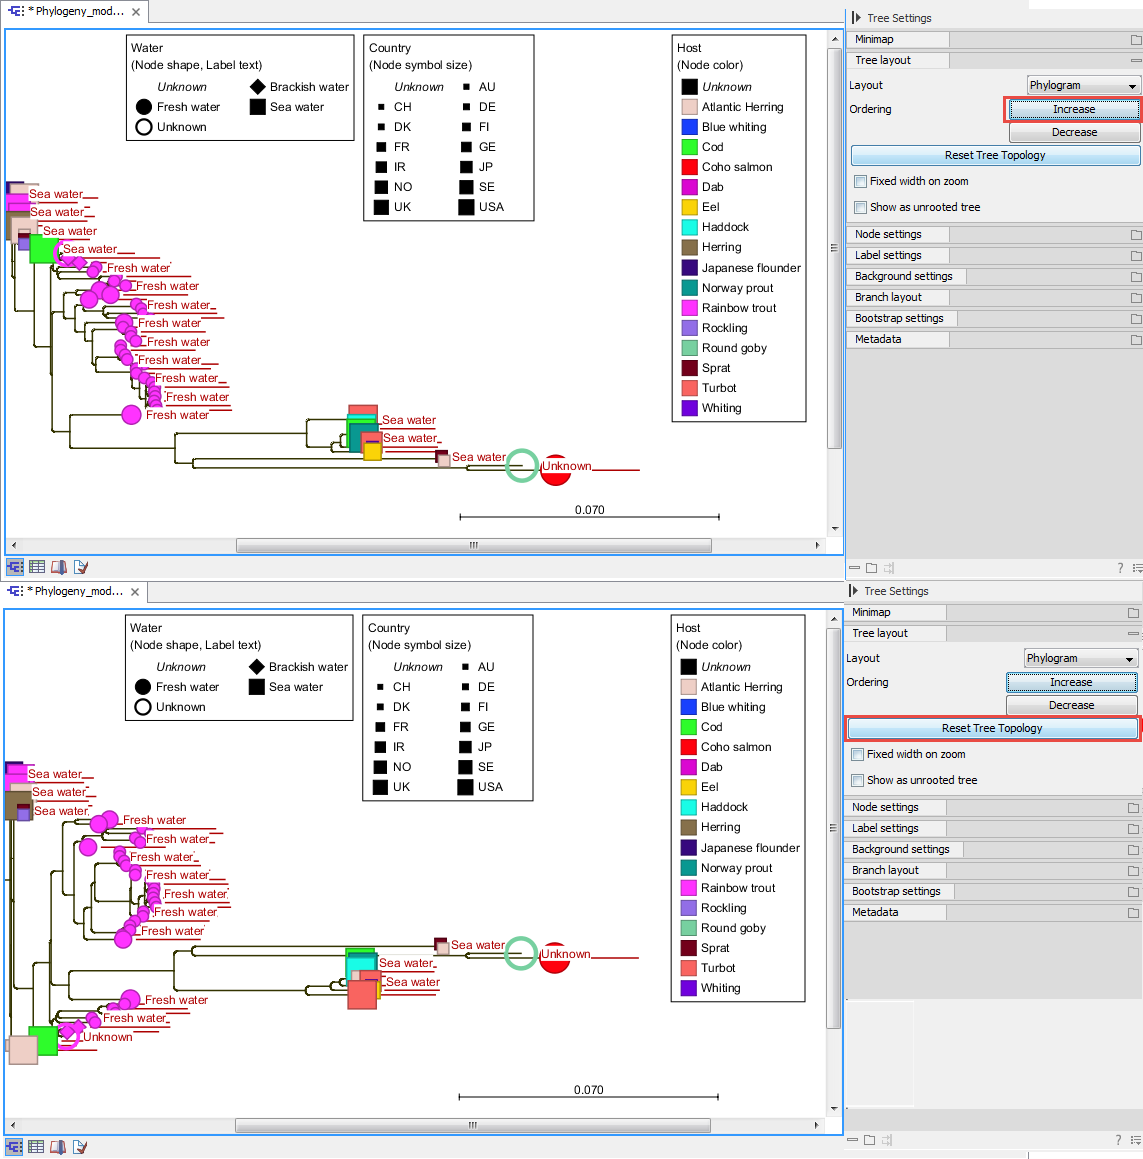Click Increase to change tree ordering

click(1073, 109)
